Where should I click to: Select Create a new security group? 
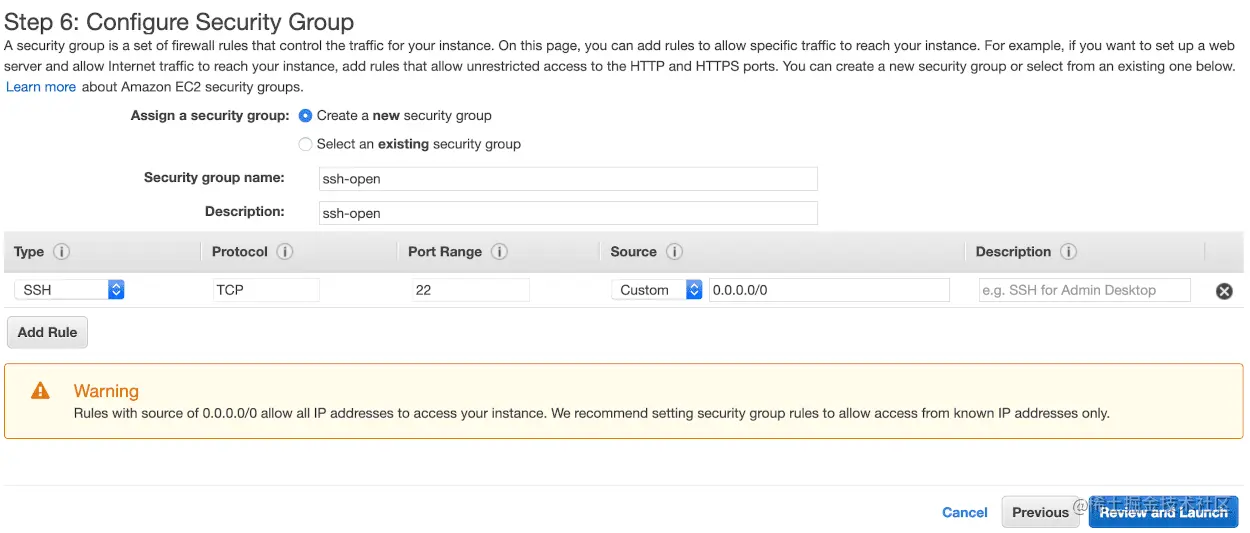tap(306, 116)
